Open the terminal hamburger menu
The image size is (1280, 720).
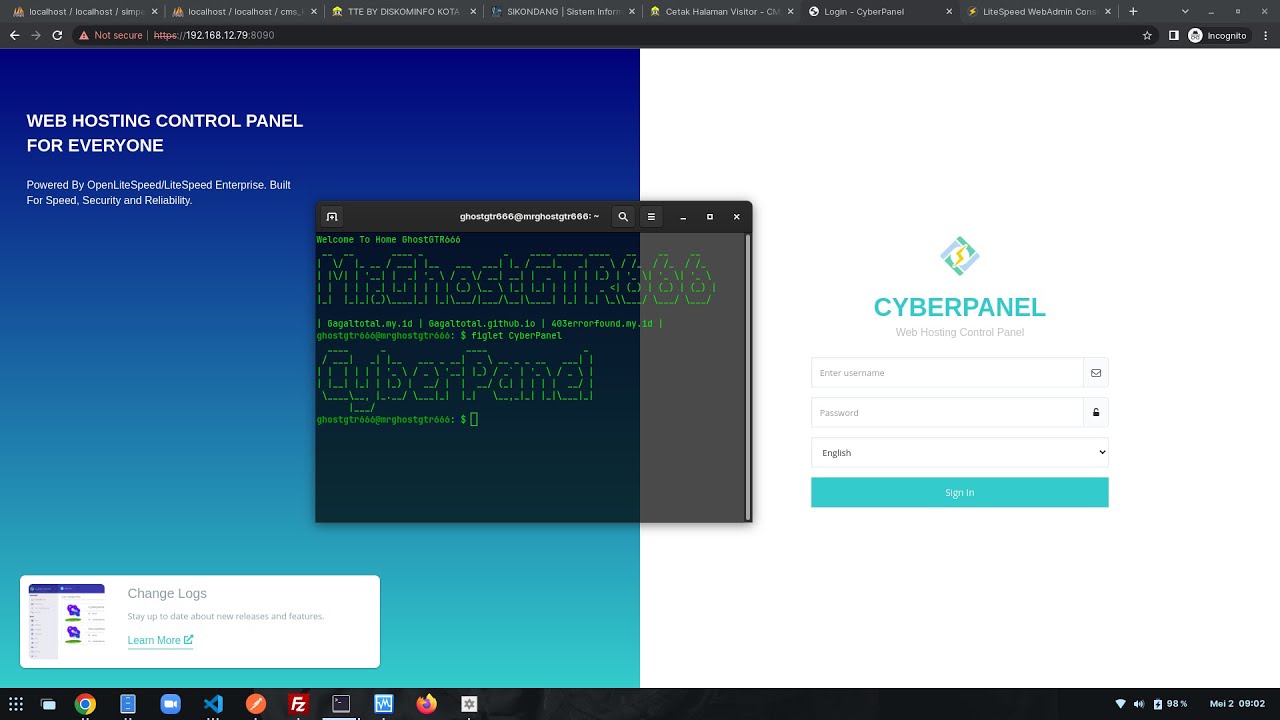(x=651, y=216)
